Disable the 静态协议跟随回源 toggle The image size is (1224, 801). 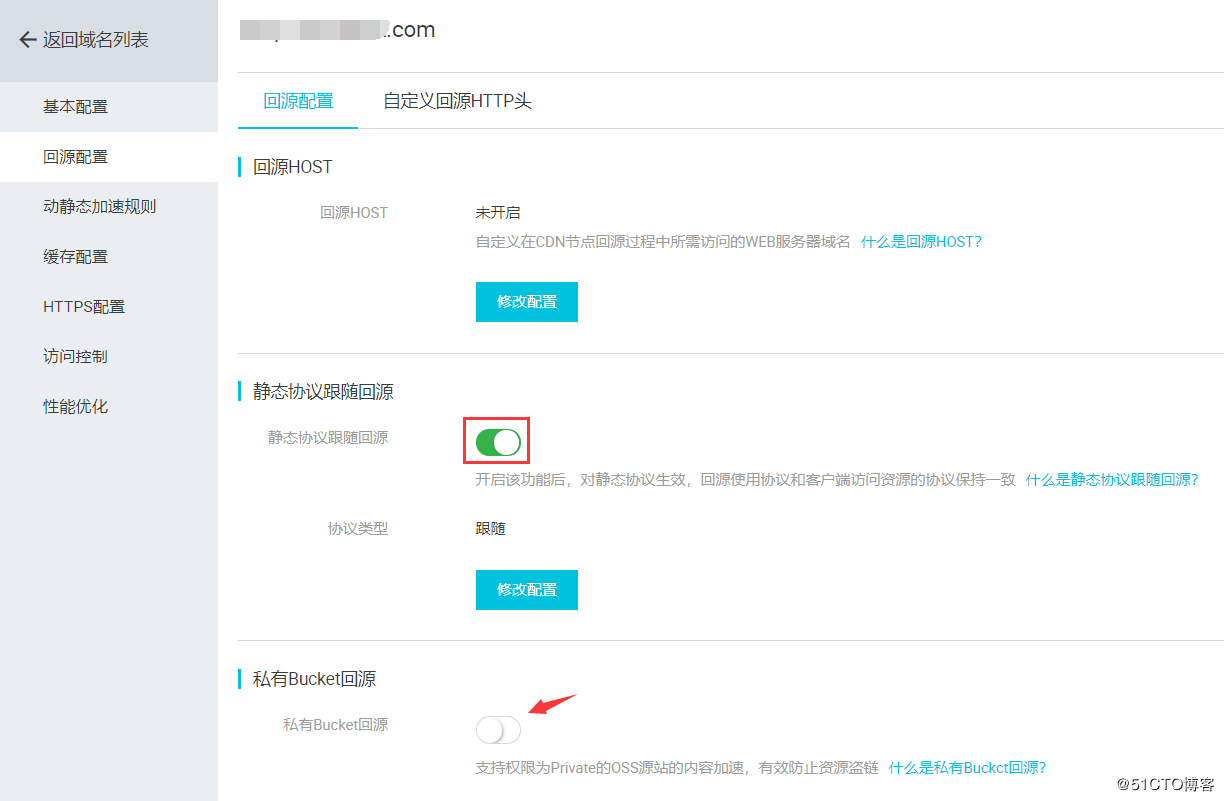click(x=496, y=440)
